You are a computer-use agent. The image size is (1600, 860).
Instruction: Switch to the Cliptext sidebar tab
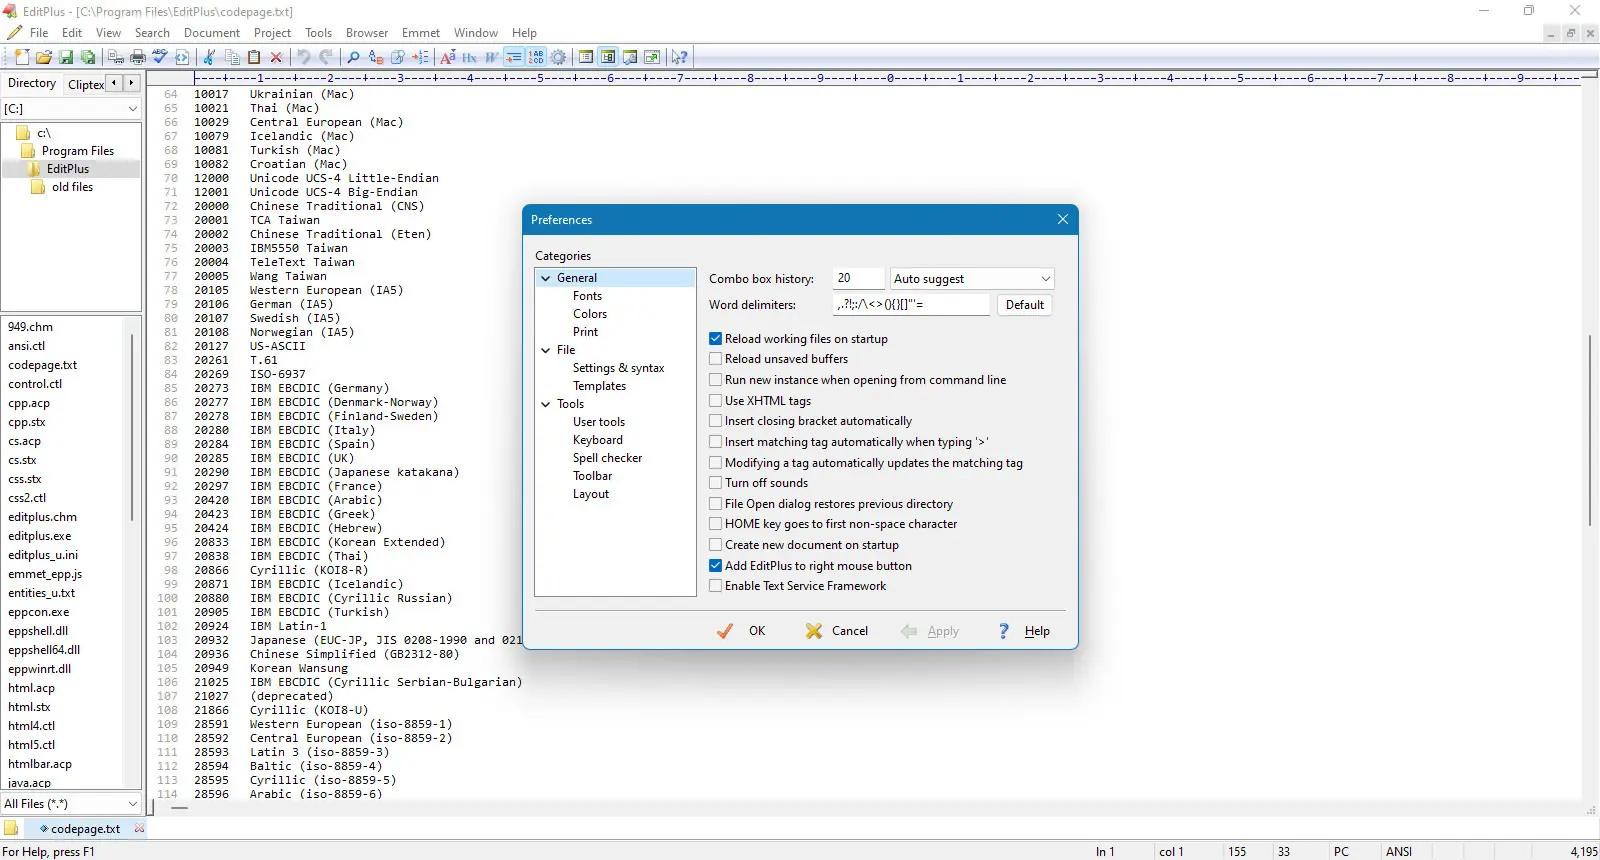click(x=85, y=84)
